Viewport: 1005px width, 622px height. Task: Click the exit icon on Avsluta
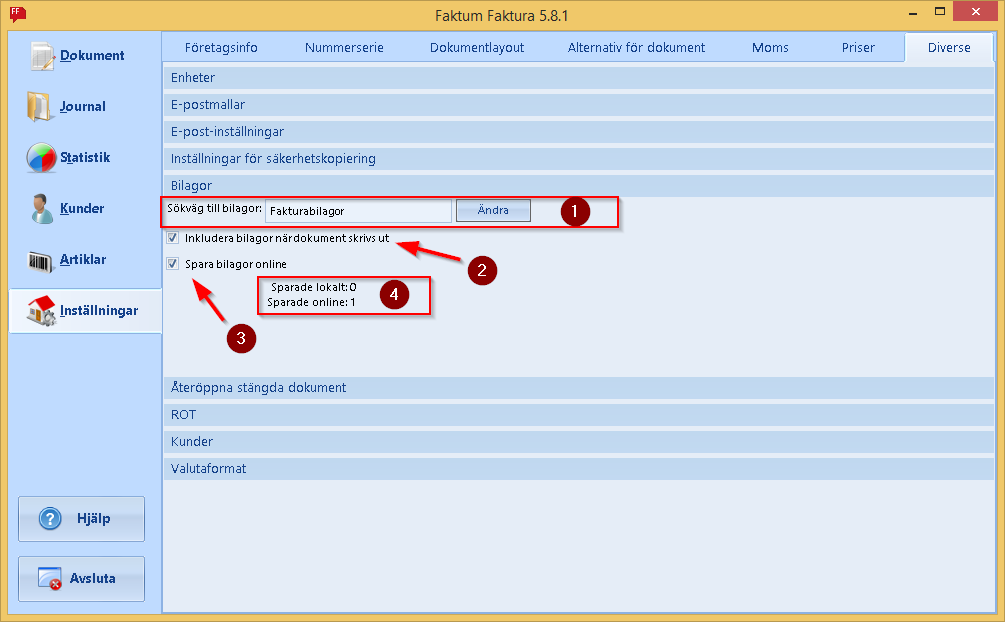point(49,578)
